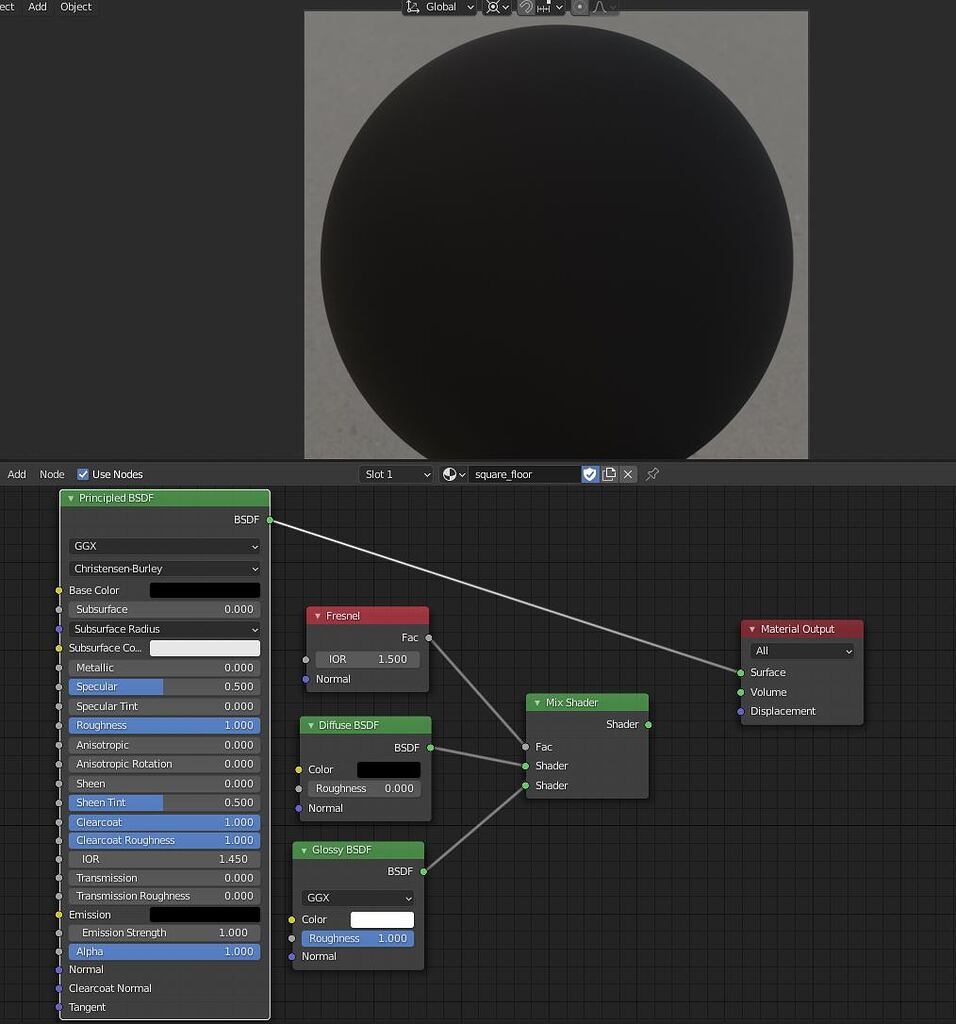Click the Base Color swatch on Principled BSDF
Screen dimensions: 956x1024
coord(204,590)
